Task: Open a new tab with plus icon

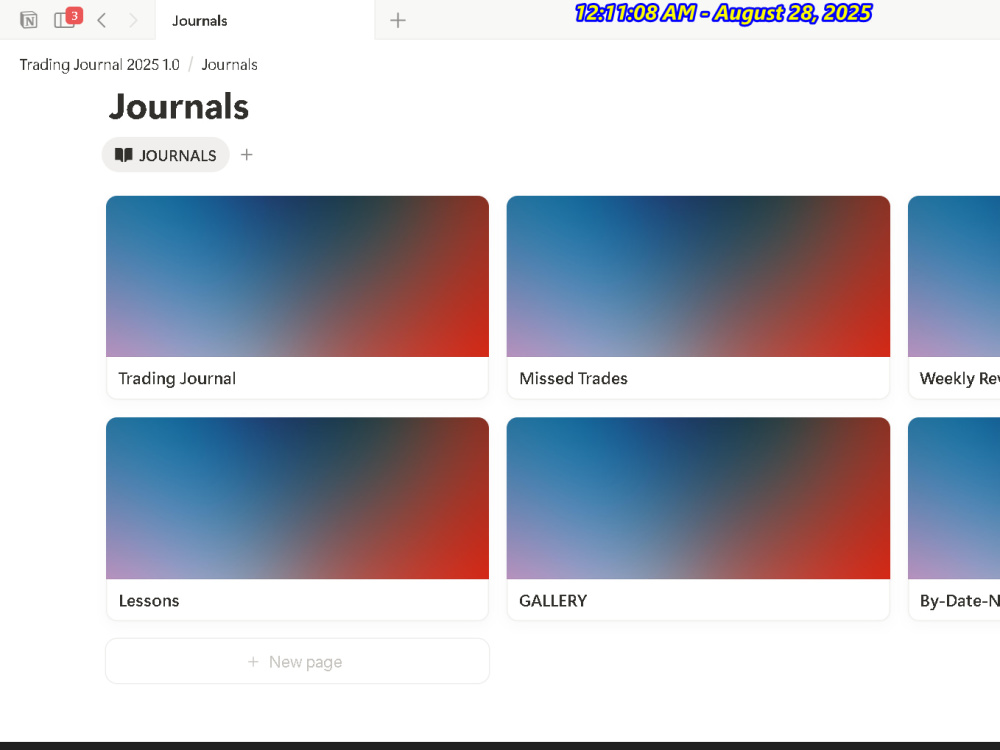Action: point(397,20)
